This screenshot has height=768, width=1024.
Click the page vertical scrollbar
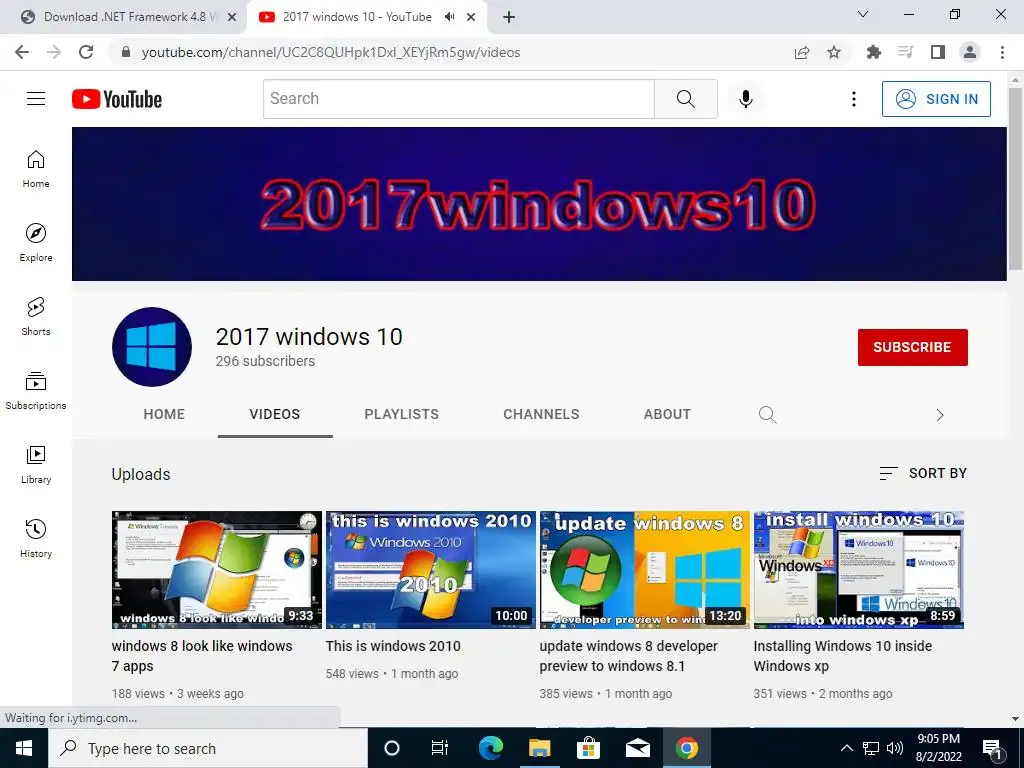click(1015, 178)
